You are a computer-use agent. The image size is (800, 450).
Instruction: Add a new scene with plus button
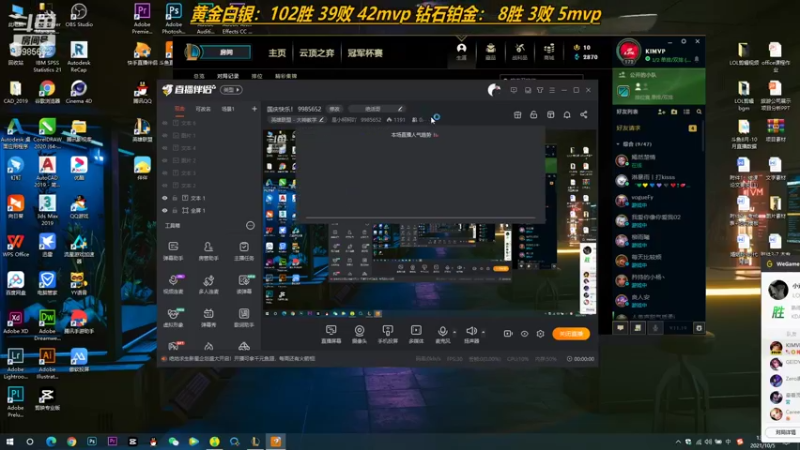pyautogui.click(x=254, y=109)
